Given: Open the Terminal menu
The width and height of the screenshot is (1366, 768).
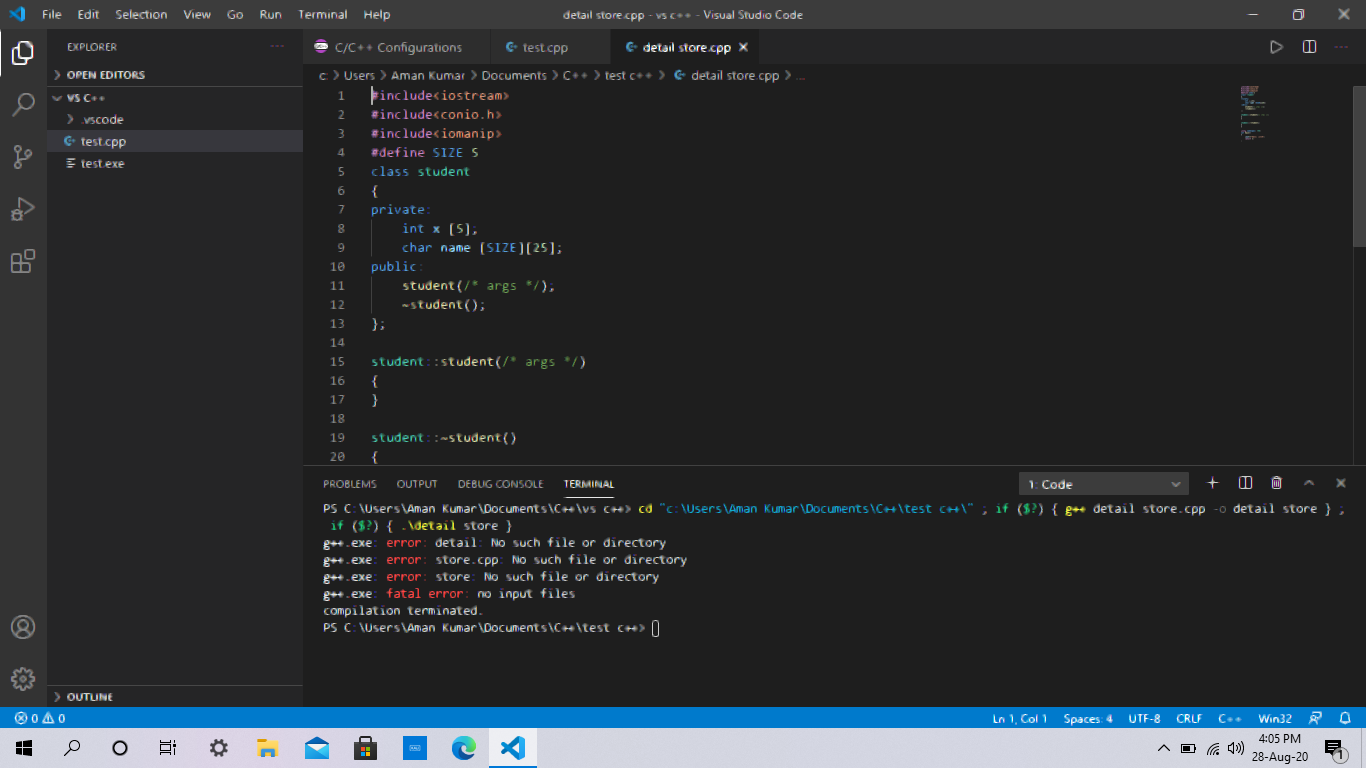Looking at the screenshot, I should click(x=322, y=14).
